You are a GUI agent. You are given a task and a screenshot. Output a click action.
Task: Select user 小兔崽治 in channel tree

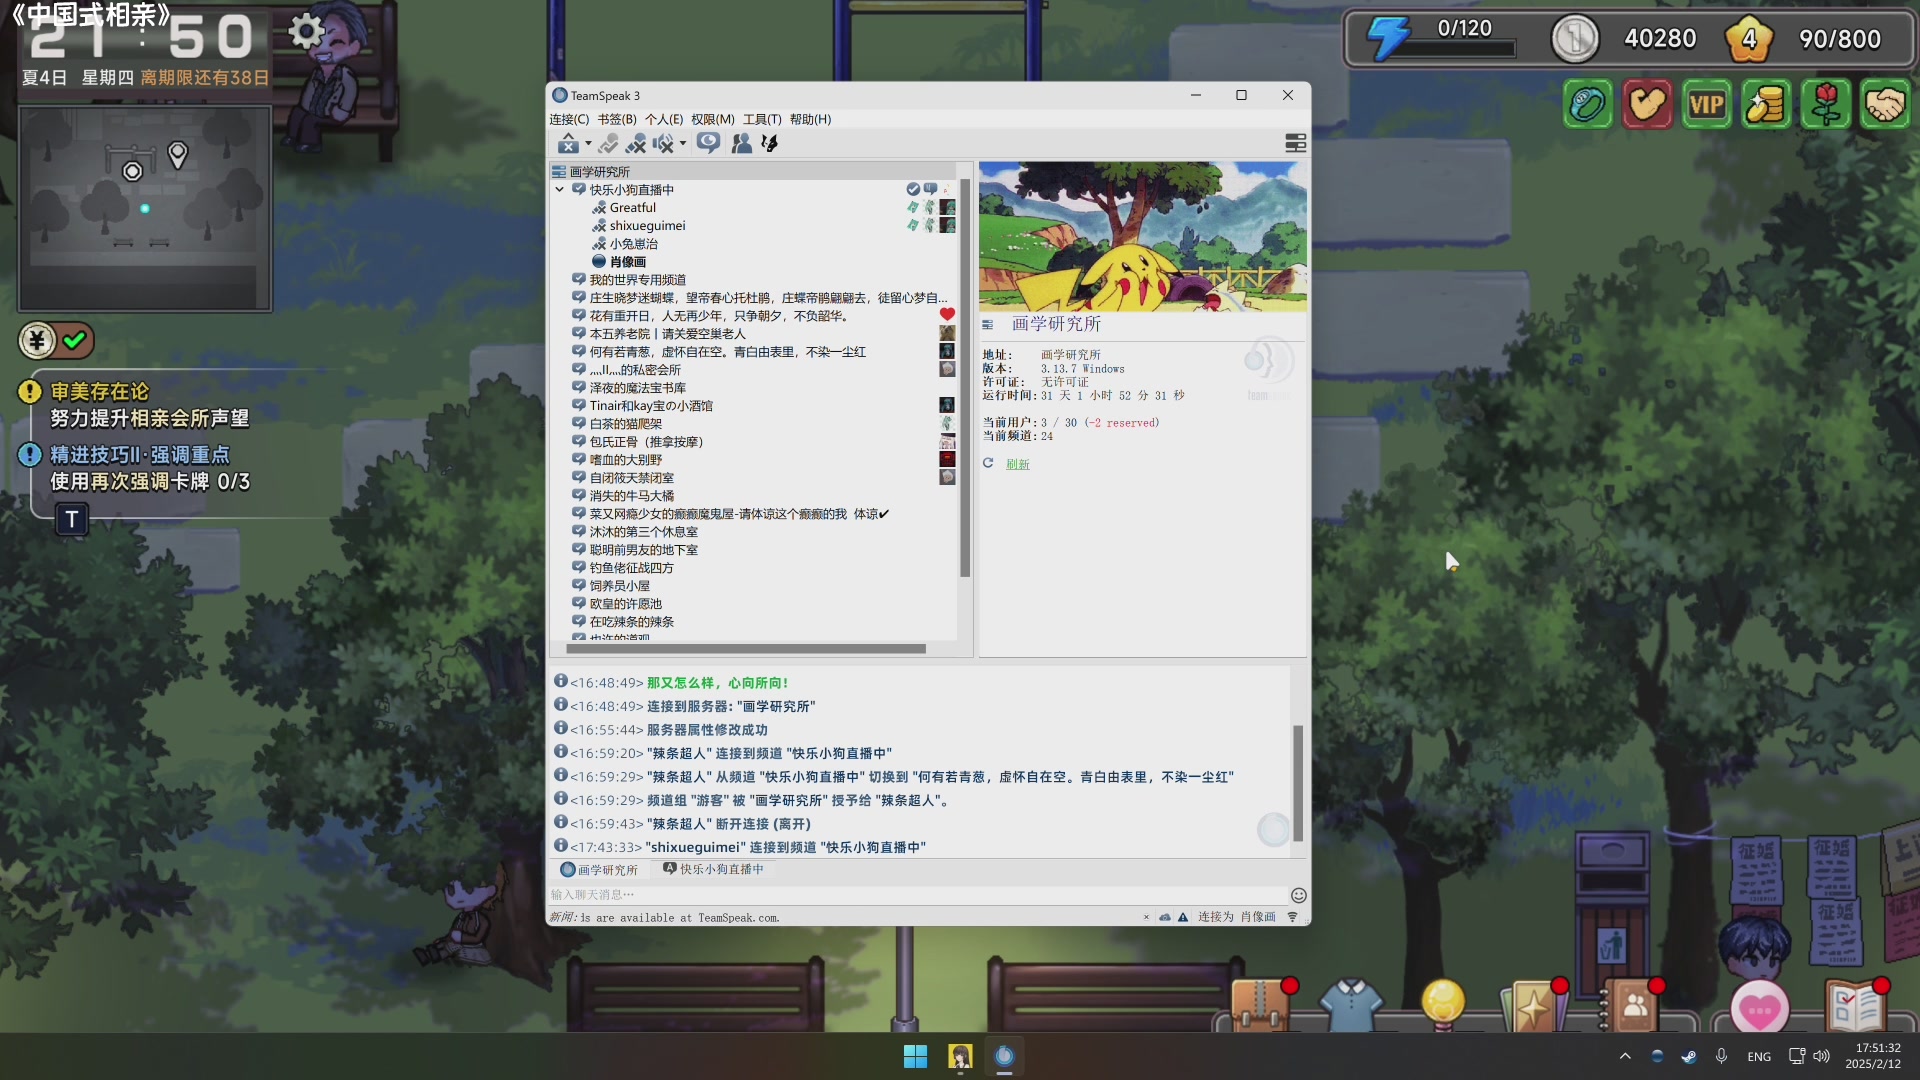pos(634,244)
